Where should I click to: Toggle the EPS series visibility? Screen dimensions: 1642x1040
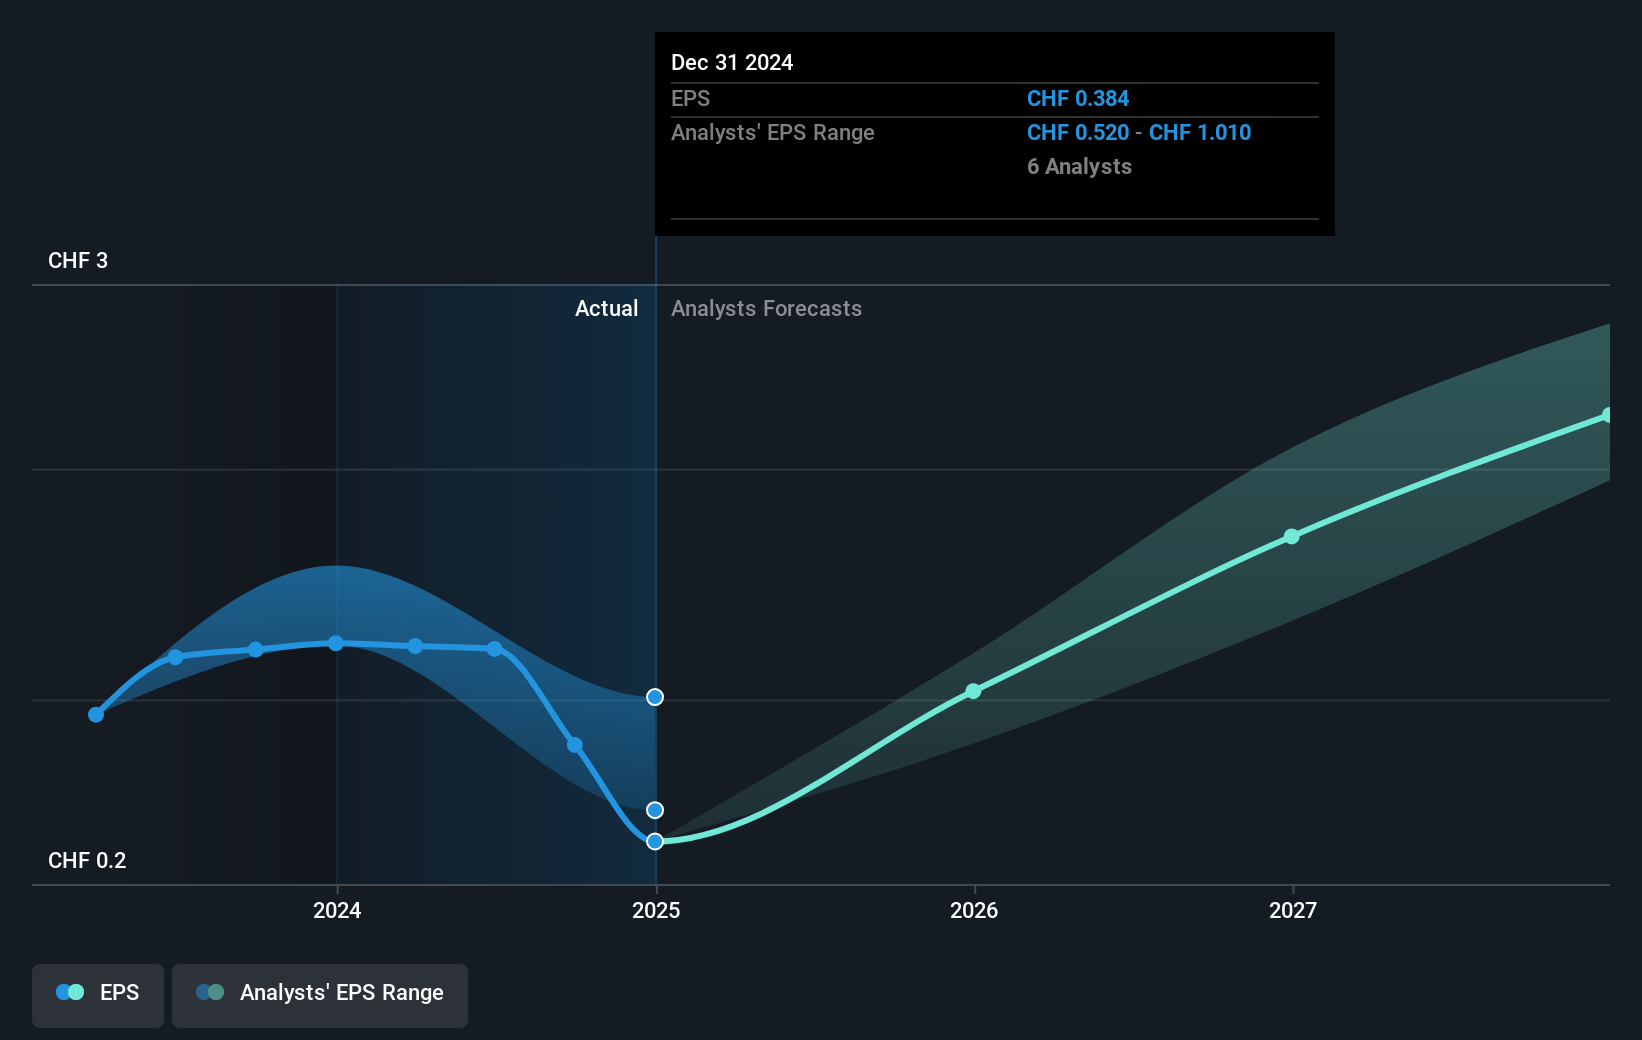pyautogui.click(x=97, y=994)
